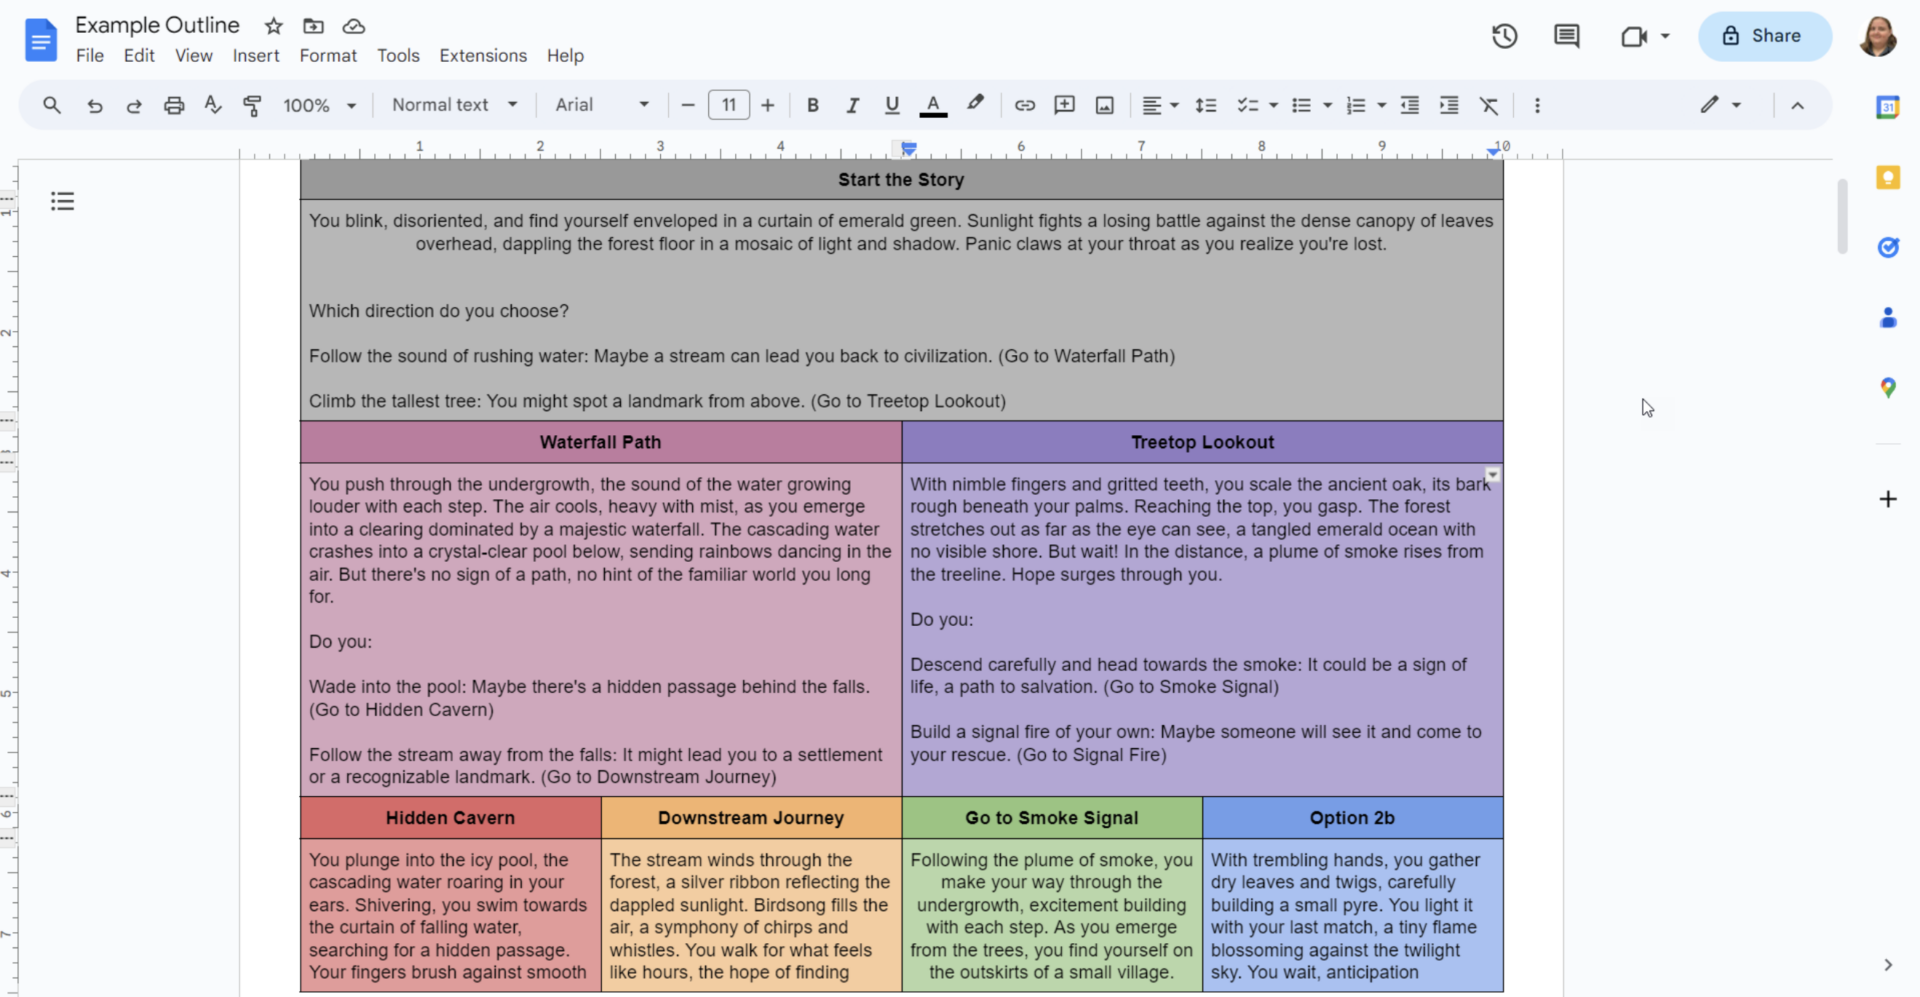Image resolution: width=1920 pixels, height=997 pixels.
Task: Underline the selected text
Action: click(891, 105)
